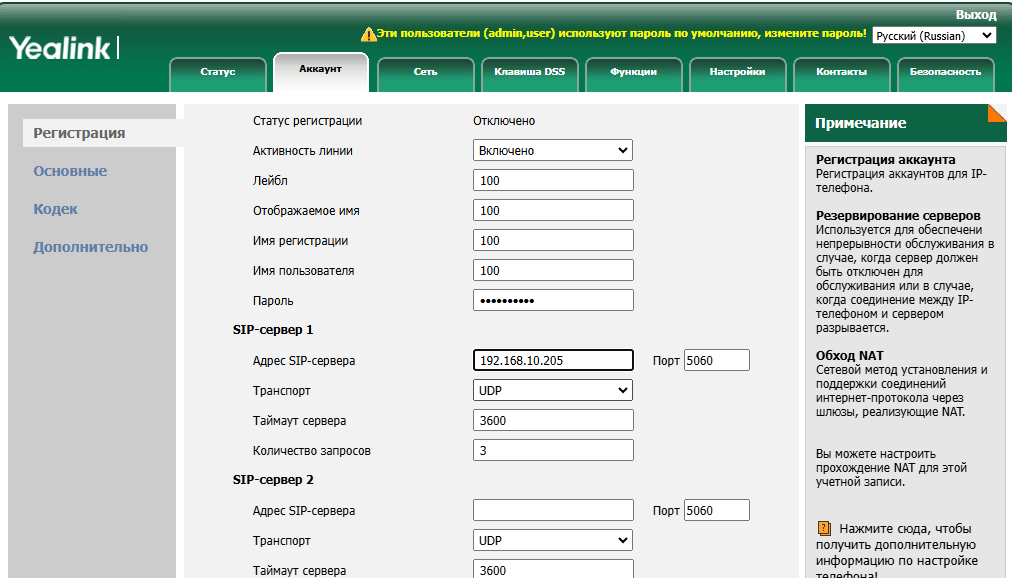Open the Статус tab

218,72
